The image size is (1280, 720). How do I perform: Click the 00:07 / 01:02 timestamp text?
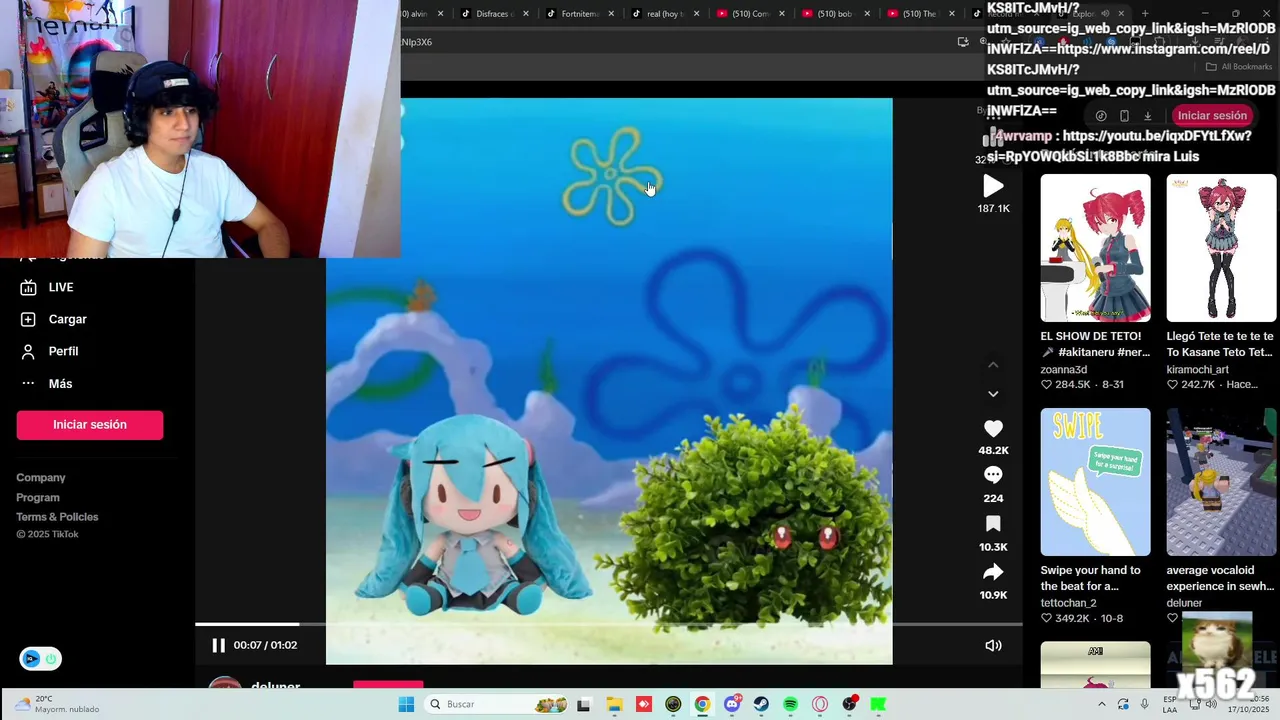265,645
